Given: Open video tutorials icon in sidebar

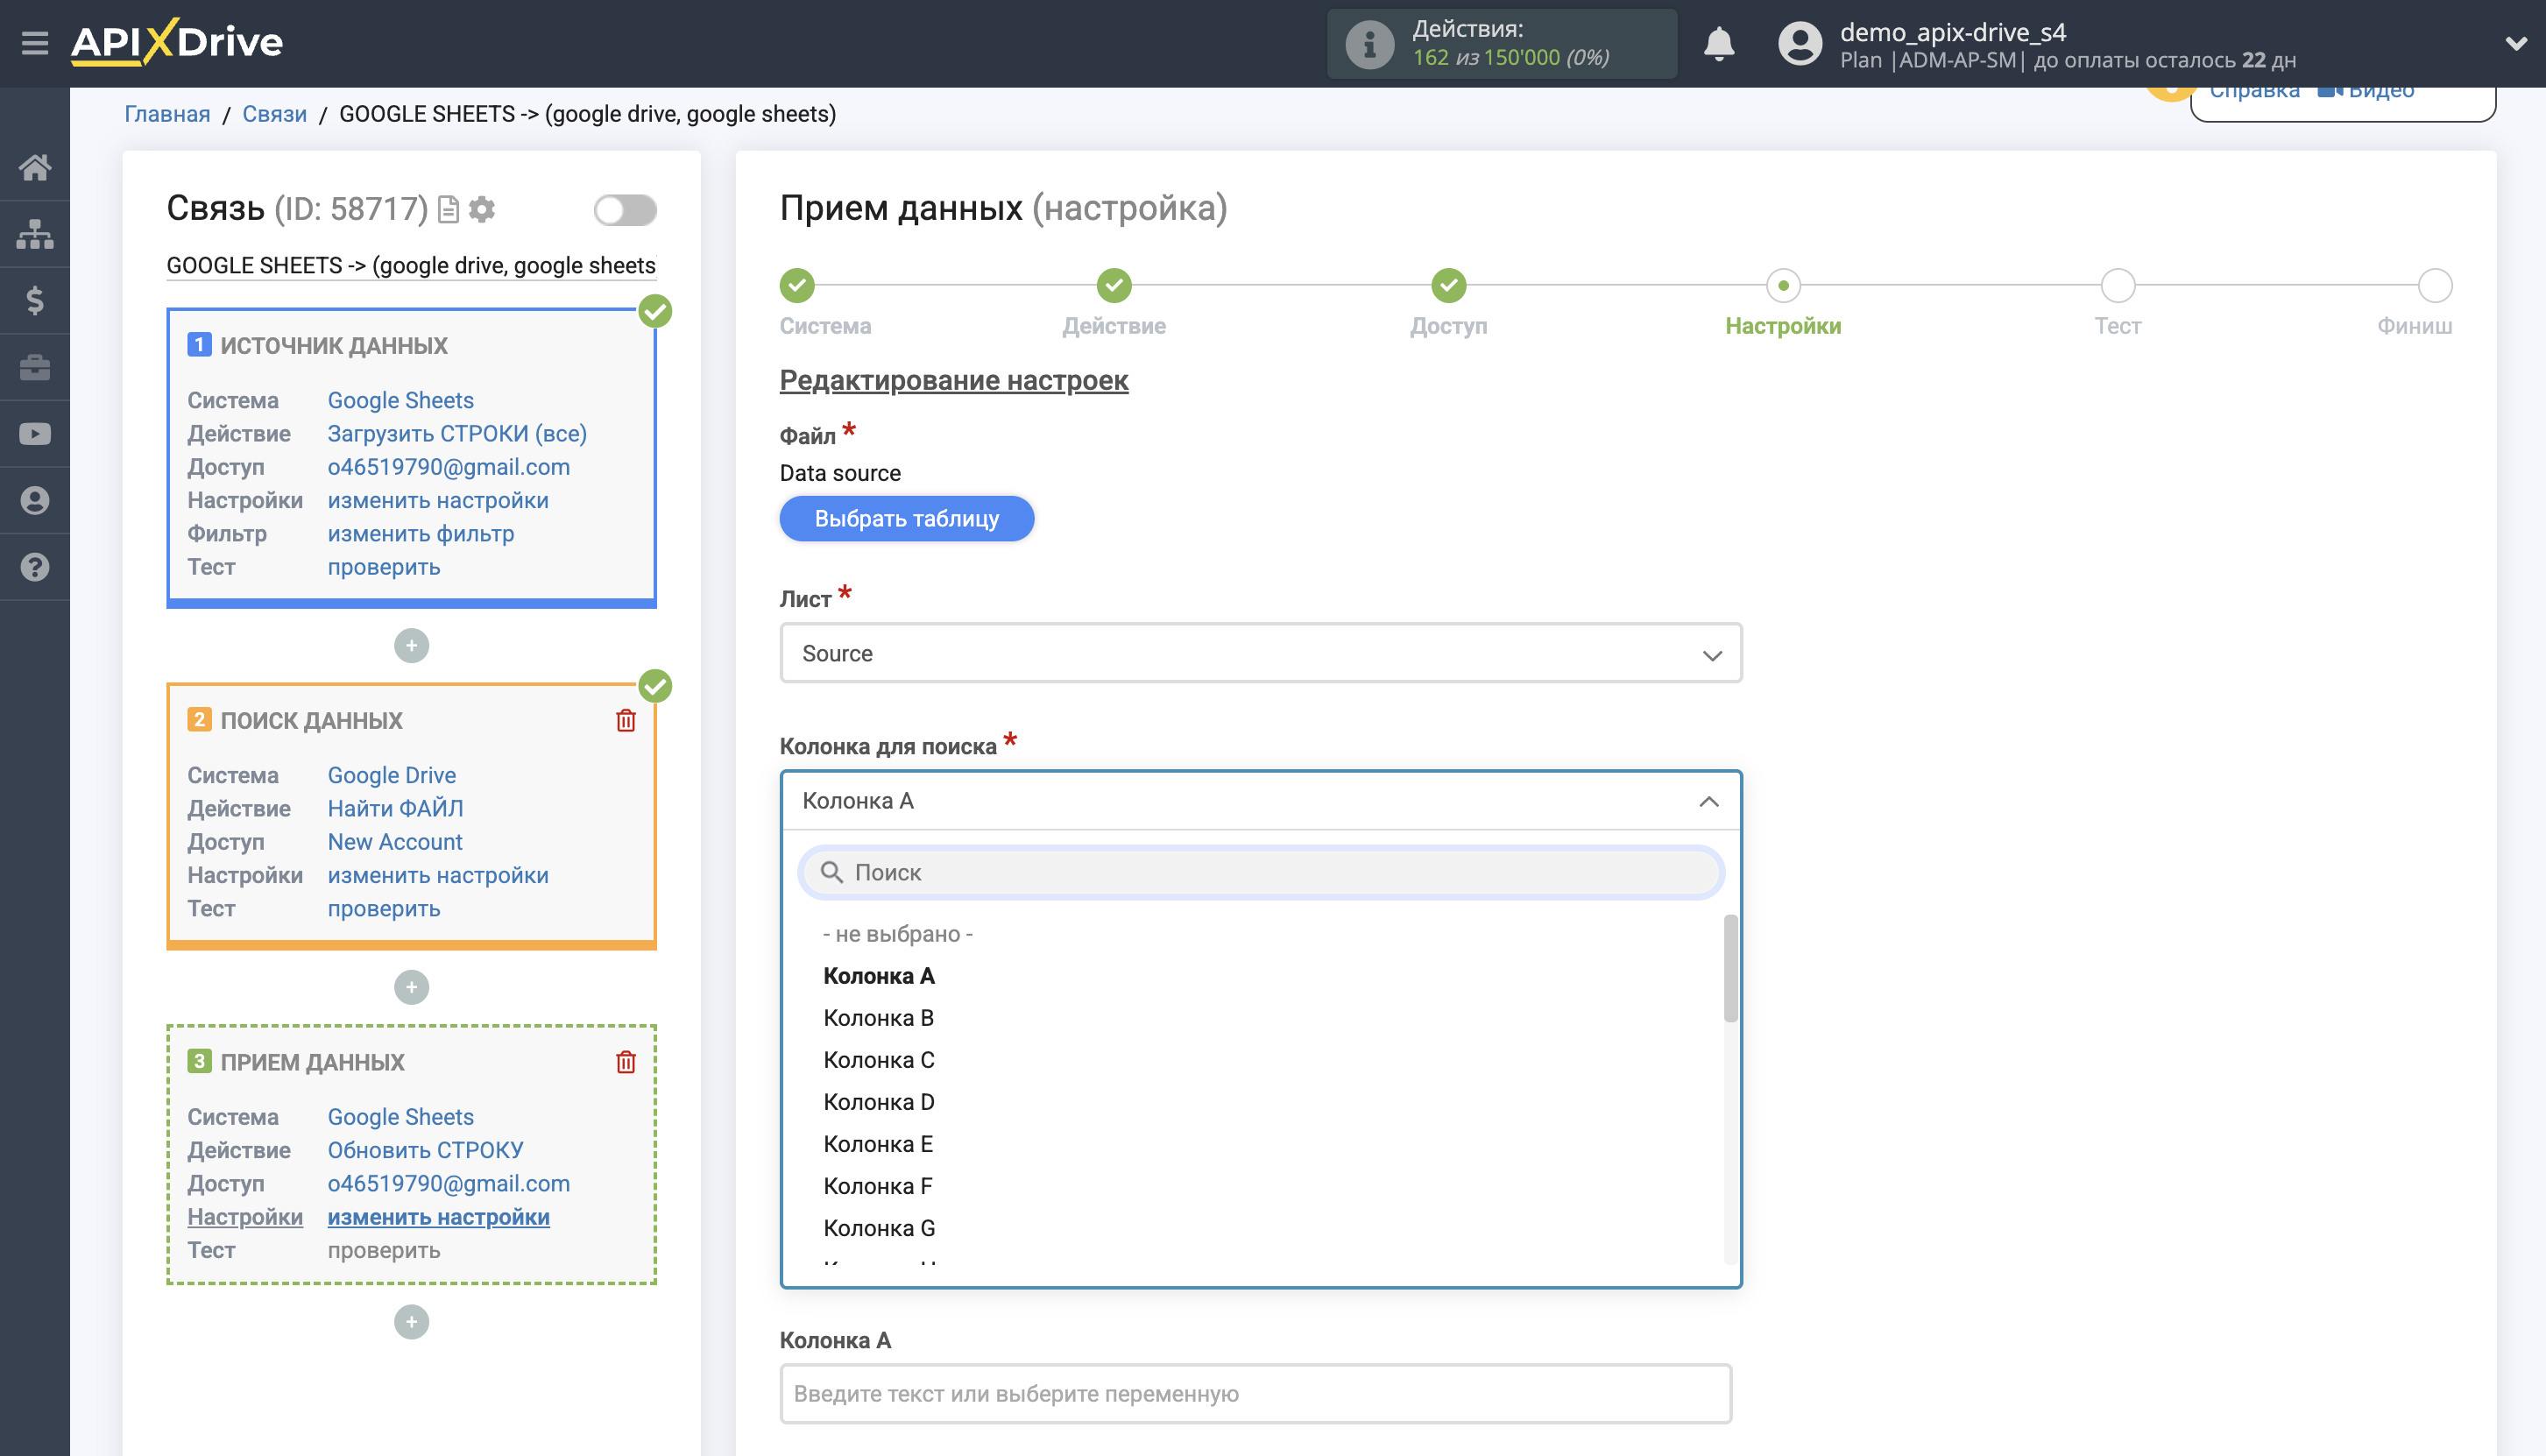Looking at the screenshot, I should [x=35, y=434].
